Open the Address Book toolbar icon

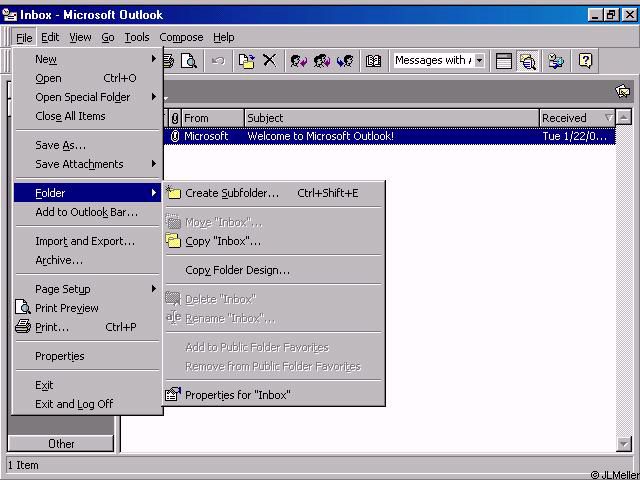coord(373,61)
